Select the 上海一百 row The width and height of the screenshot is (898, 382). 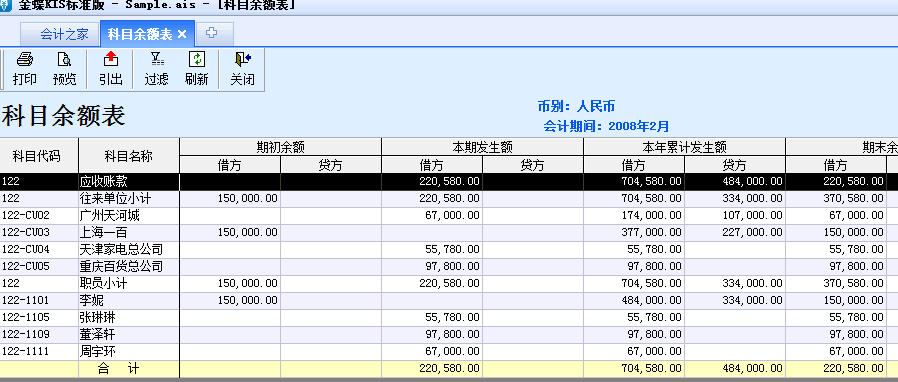tap(449, 233)
